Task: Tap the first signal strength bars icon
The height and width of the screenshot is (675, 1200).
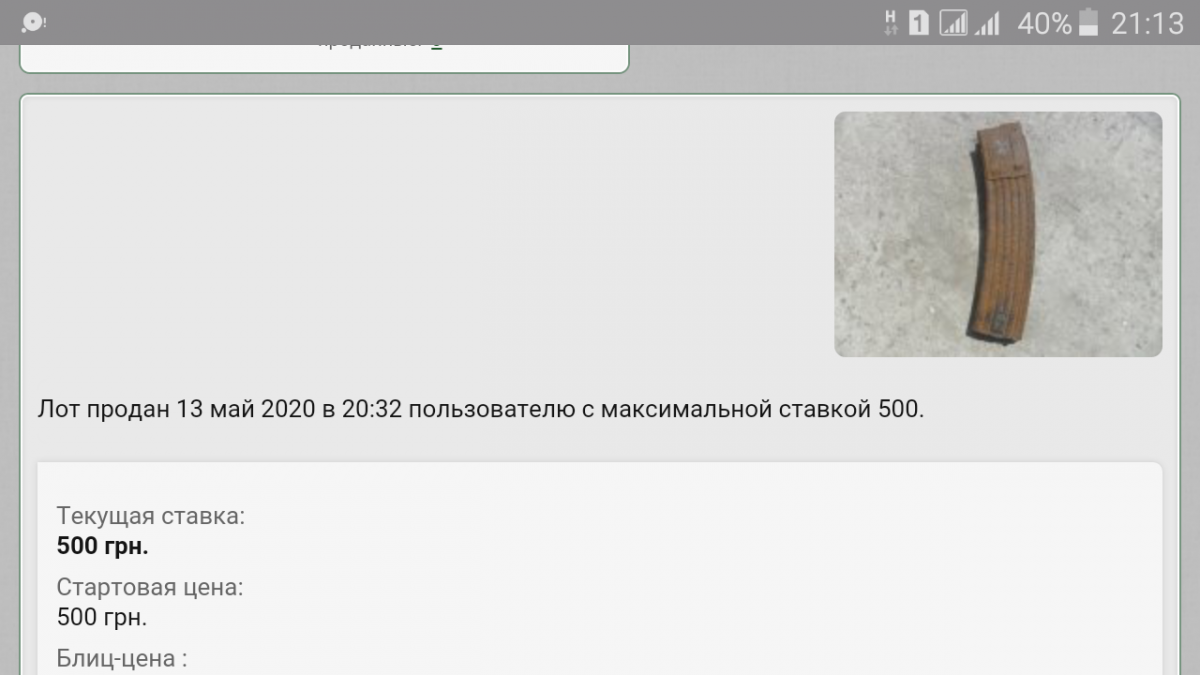Action: point(954,22)
